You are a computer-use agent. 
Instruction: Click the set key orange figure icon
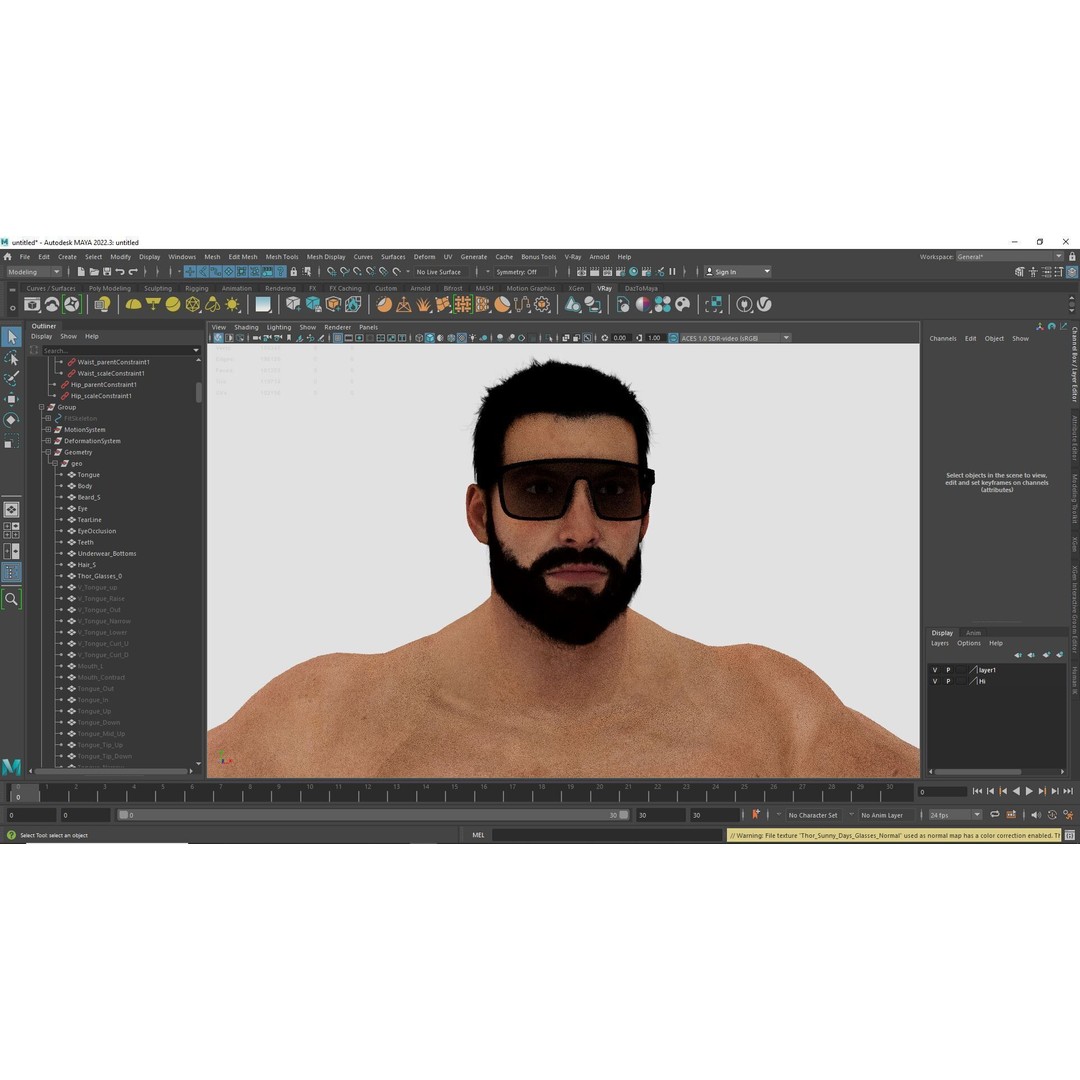click(x=756, y=815)
